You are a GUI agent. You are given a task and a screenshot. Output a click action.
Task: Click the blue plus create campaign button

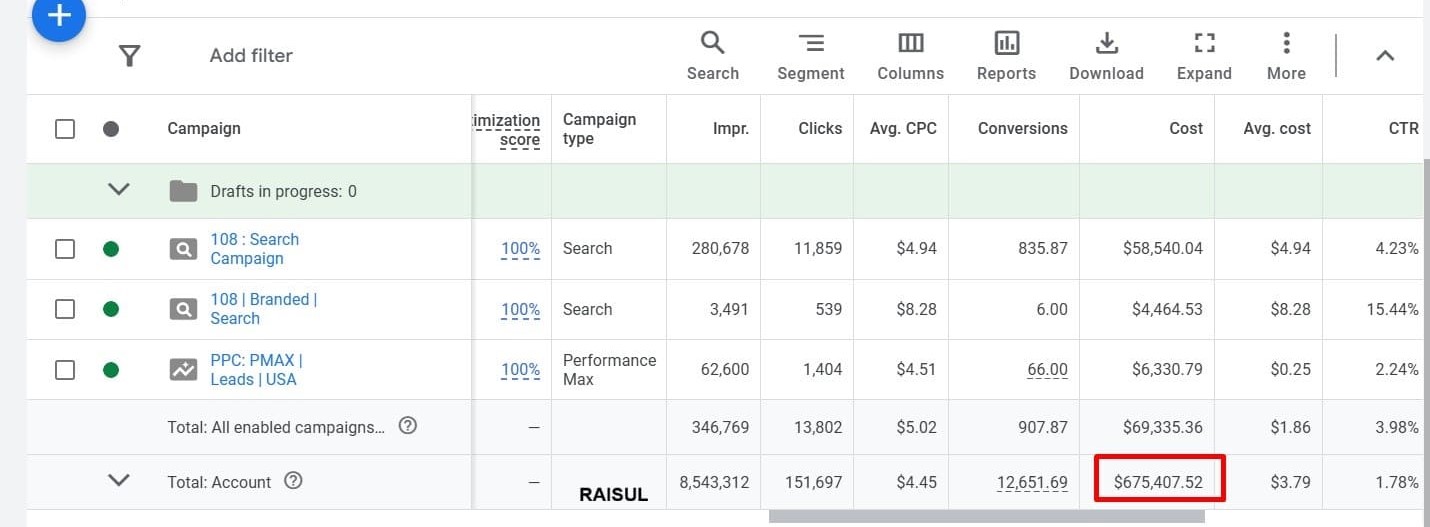(59, 16)
